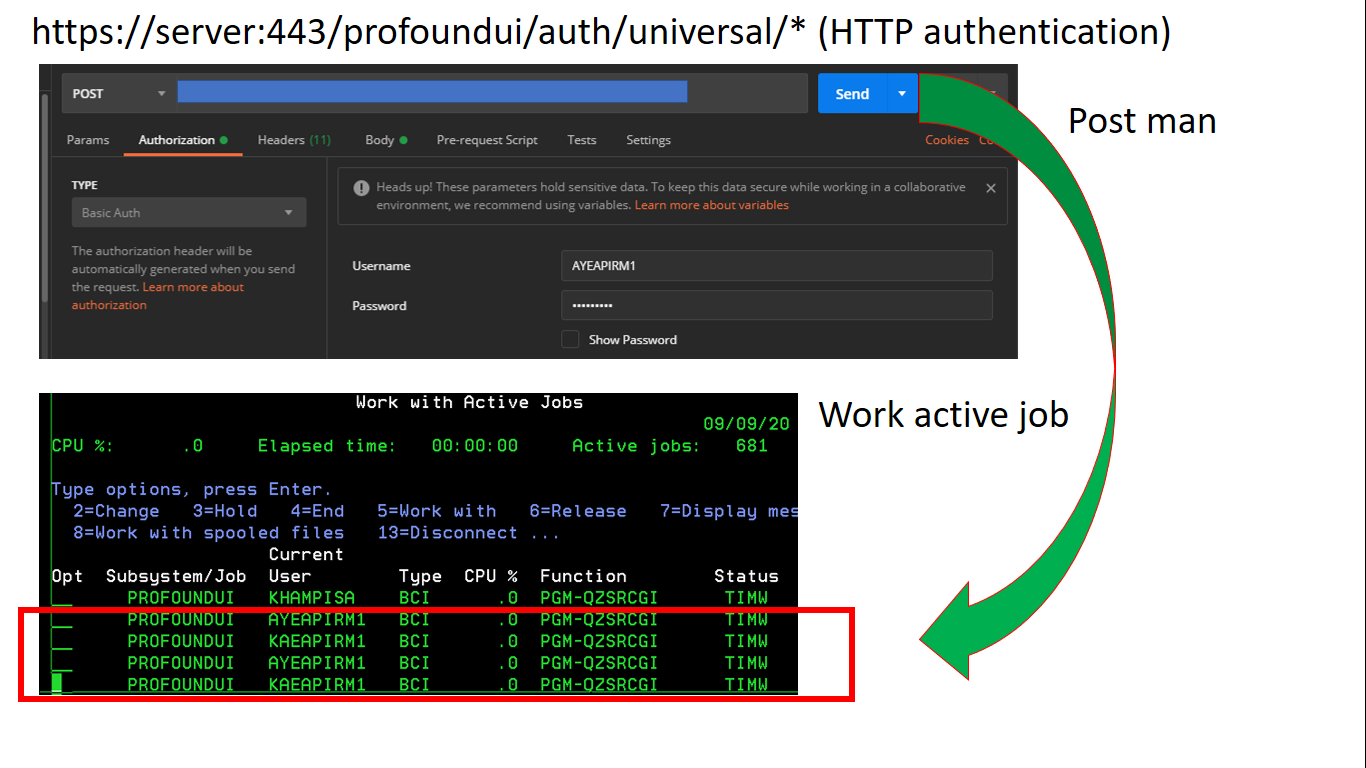The height and width of the screenshot is (768, 1366).
Task: Dismiss the Heads up warning banner
Action: [991, 188]
